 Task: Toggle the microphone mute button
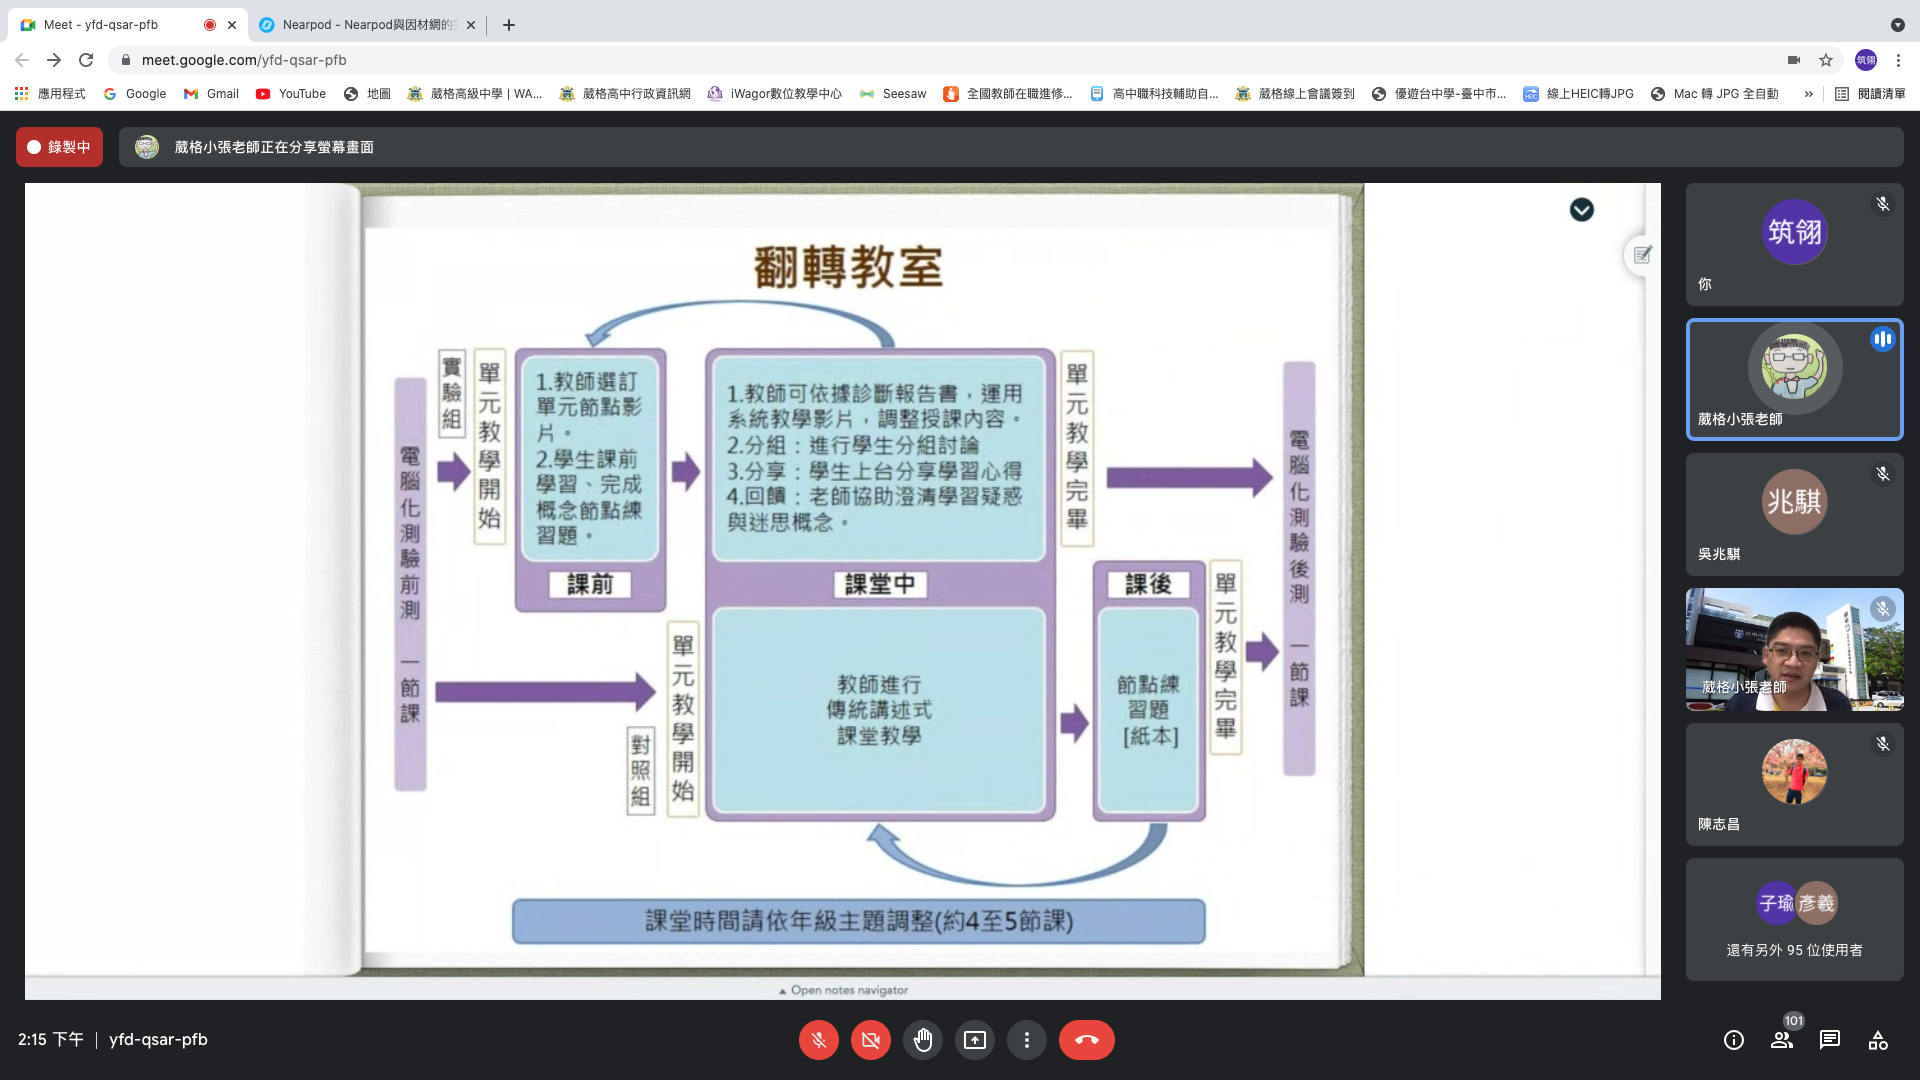pyautogui.click(x=818, y=1040)
